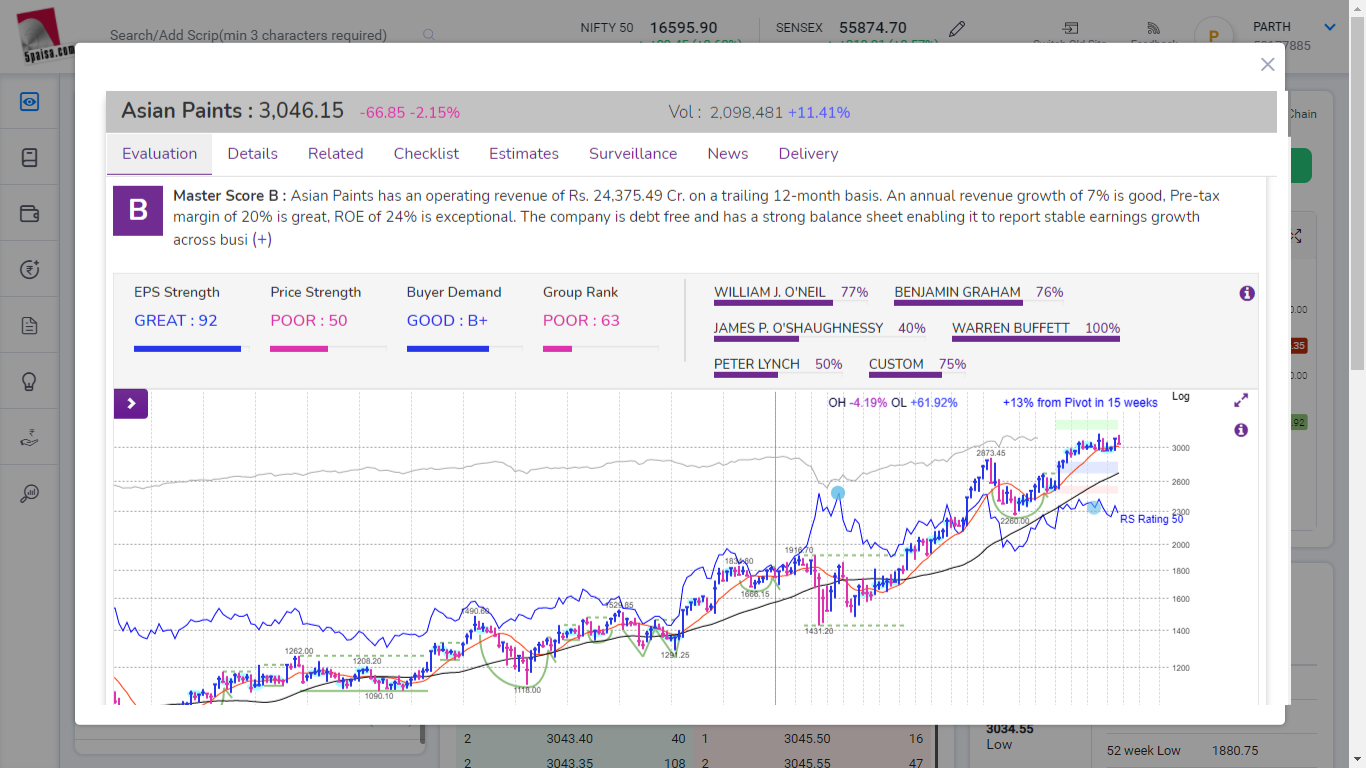Expand the chart to fullscreen
The image size is (1366, 768).
[x=1241, y=400]
